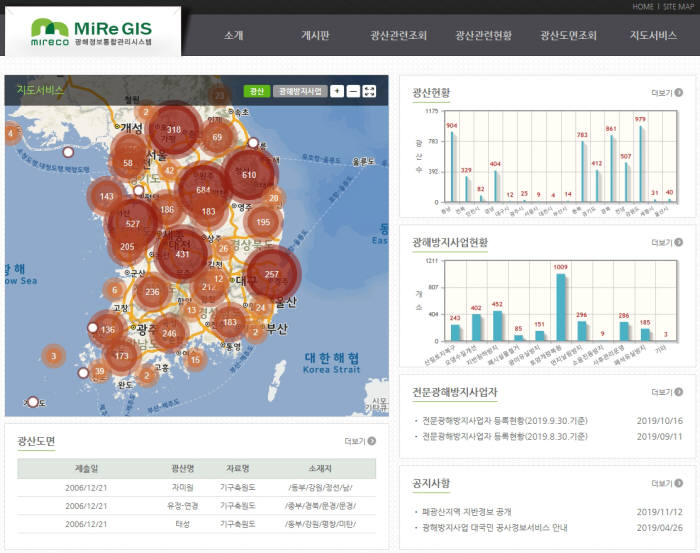Click the 904 bar in 광산현황 chart

click(452, 166)
